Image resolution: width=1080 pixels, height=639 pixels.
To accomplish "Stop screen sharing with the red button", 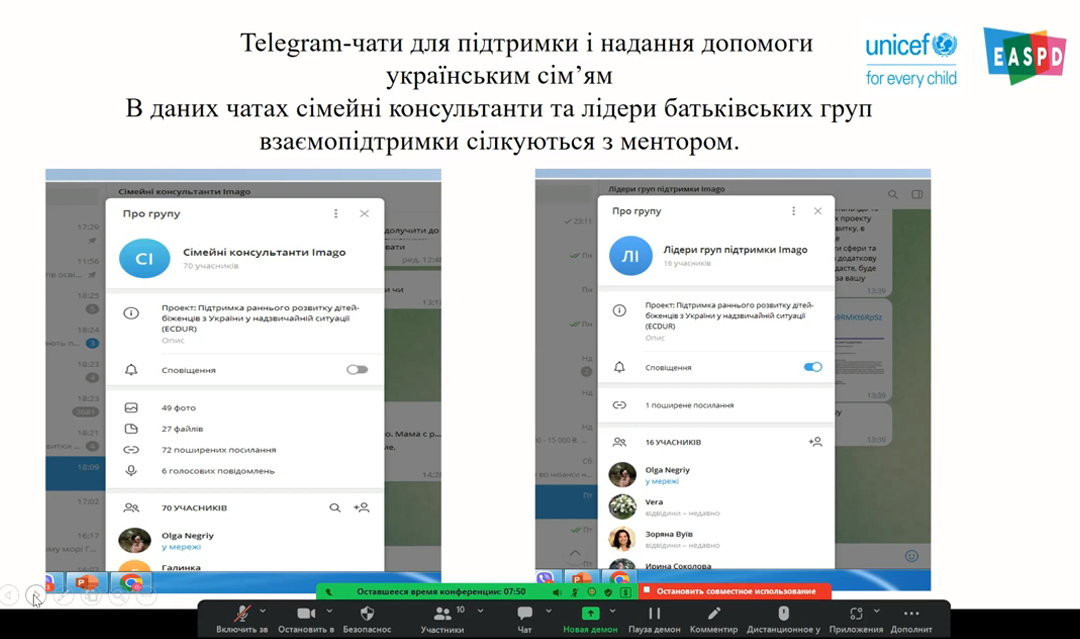I will tap(721, 591).
